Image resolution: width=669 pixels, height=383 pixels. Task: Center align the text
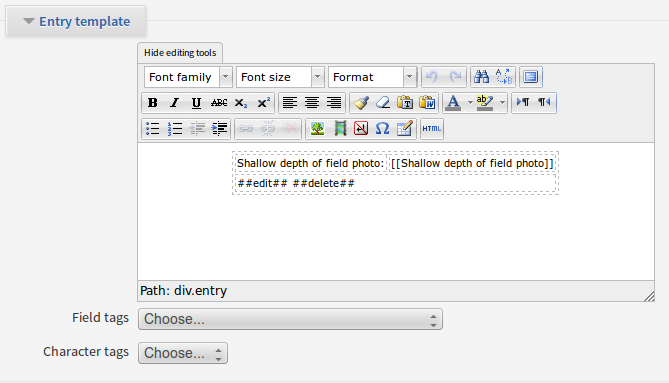coord(312,103)
